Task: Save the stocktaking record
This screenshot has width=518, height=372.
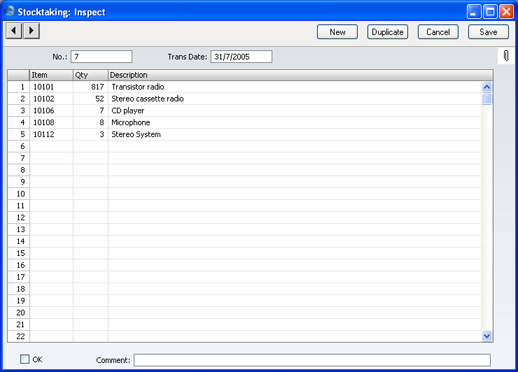Action: (x=488, y=32)
